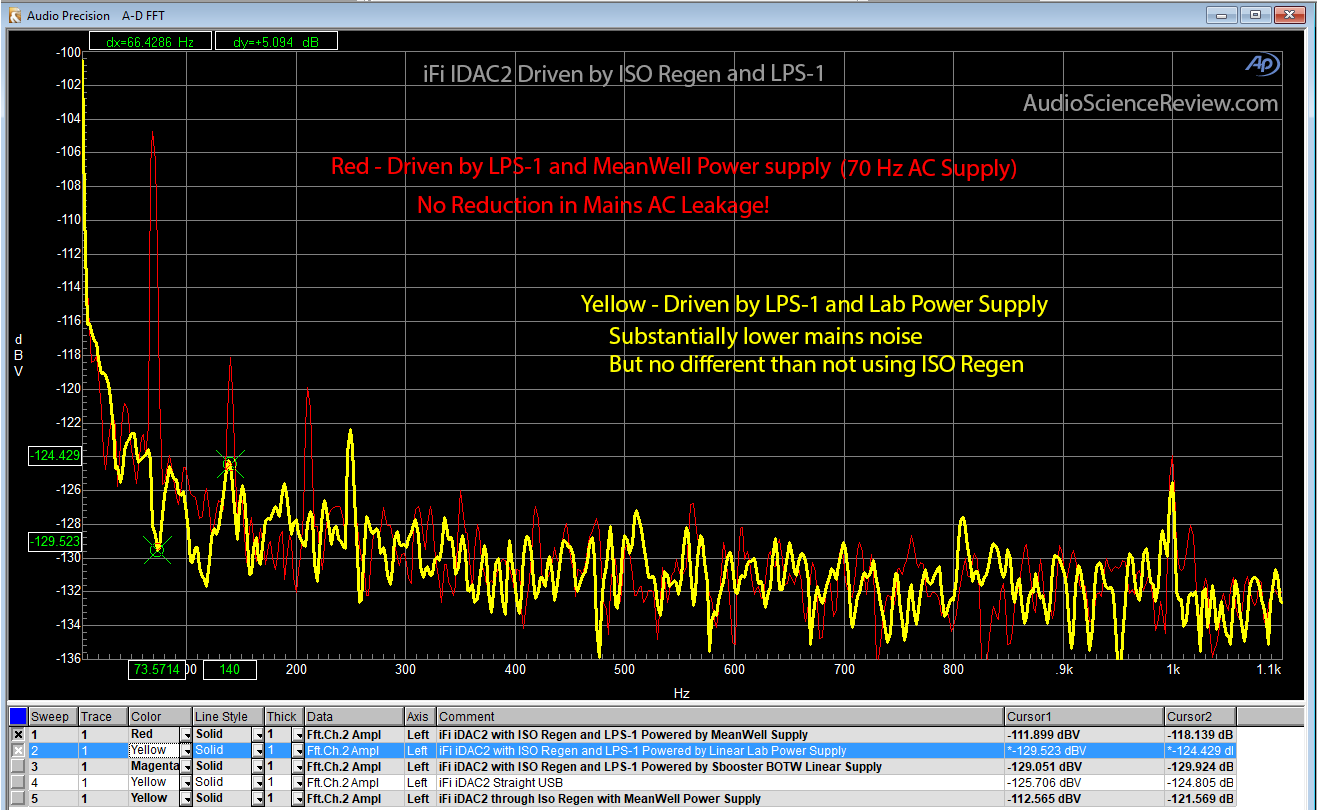The height and width of the screenshot is (810, 1319).
Task: Open the line style dropdown for sweep 1
Action: pyautogui.click(x=258, y=734)
